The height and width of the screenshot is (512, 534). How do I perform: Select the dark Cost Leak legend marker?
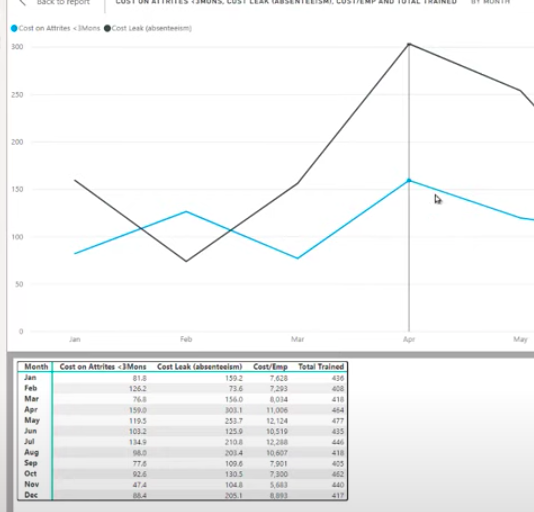(107, 28)
